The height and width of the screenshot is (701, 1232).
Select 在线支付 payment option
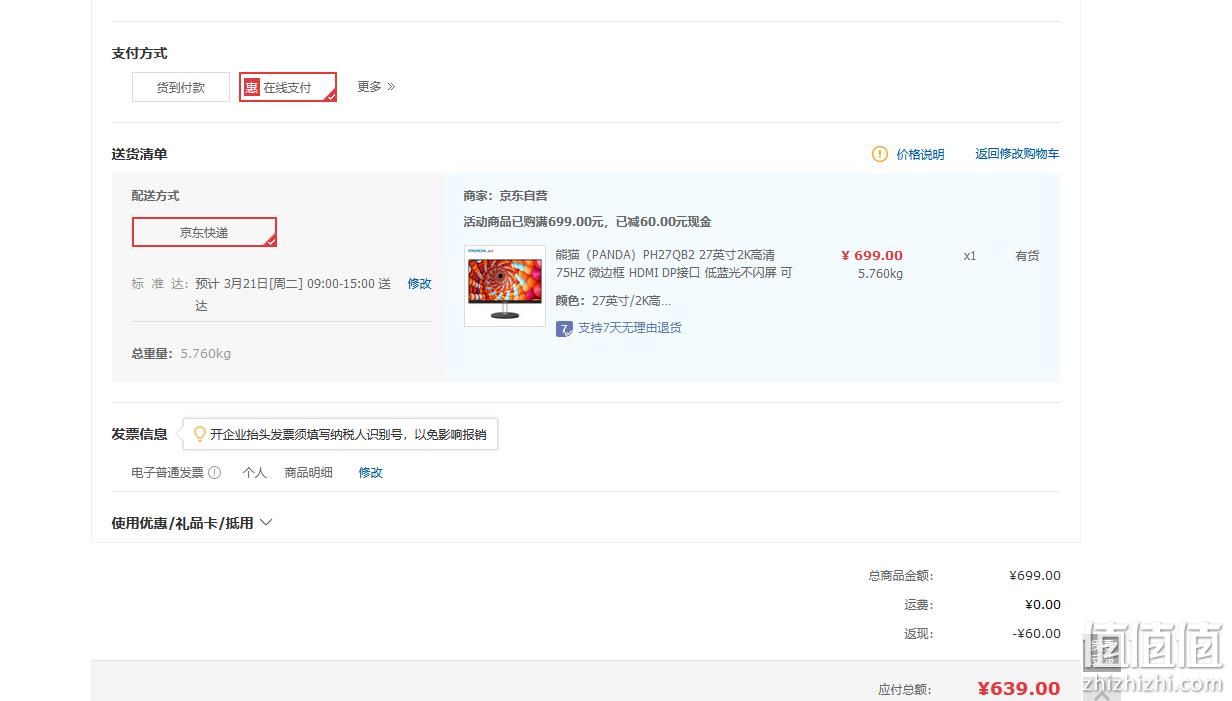click(x=288, y=87)
